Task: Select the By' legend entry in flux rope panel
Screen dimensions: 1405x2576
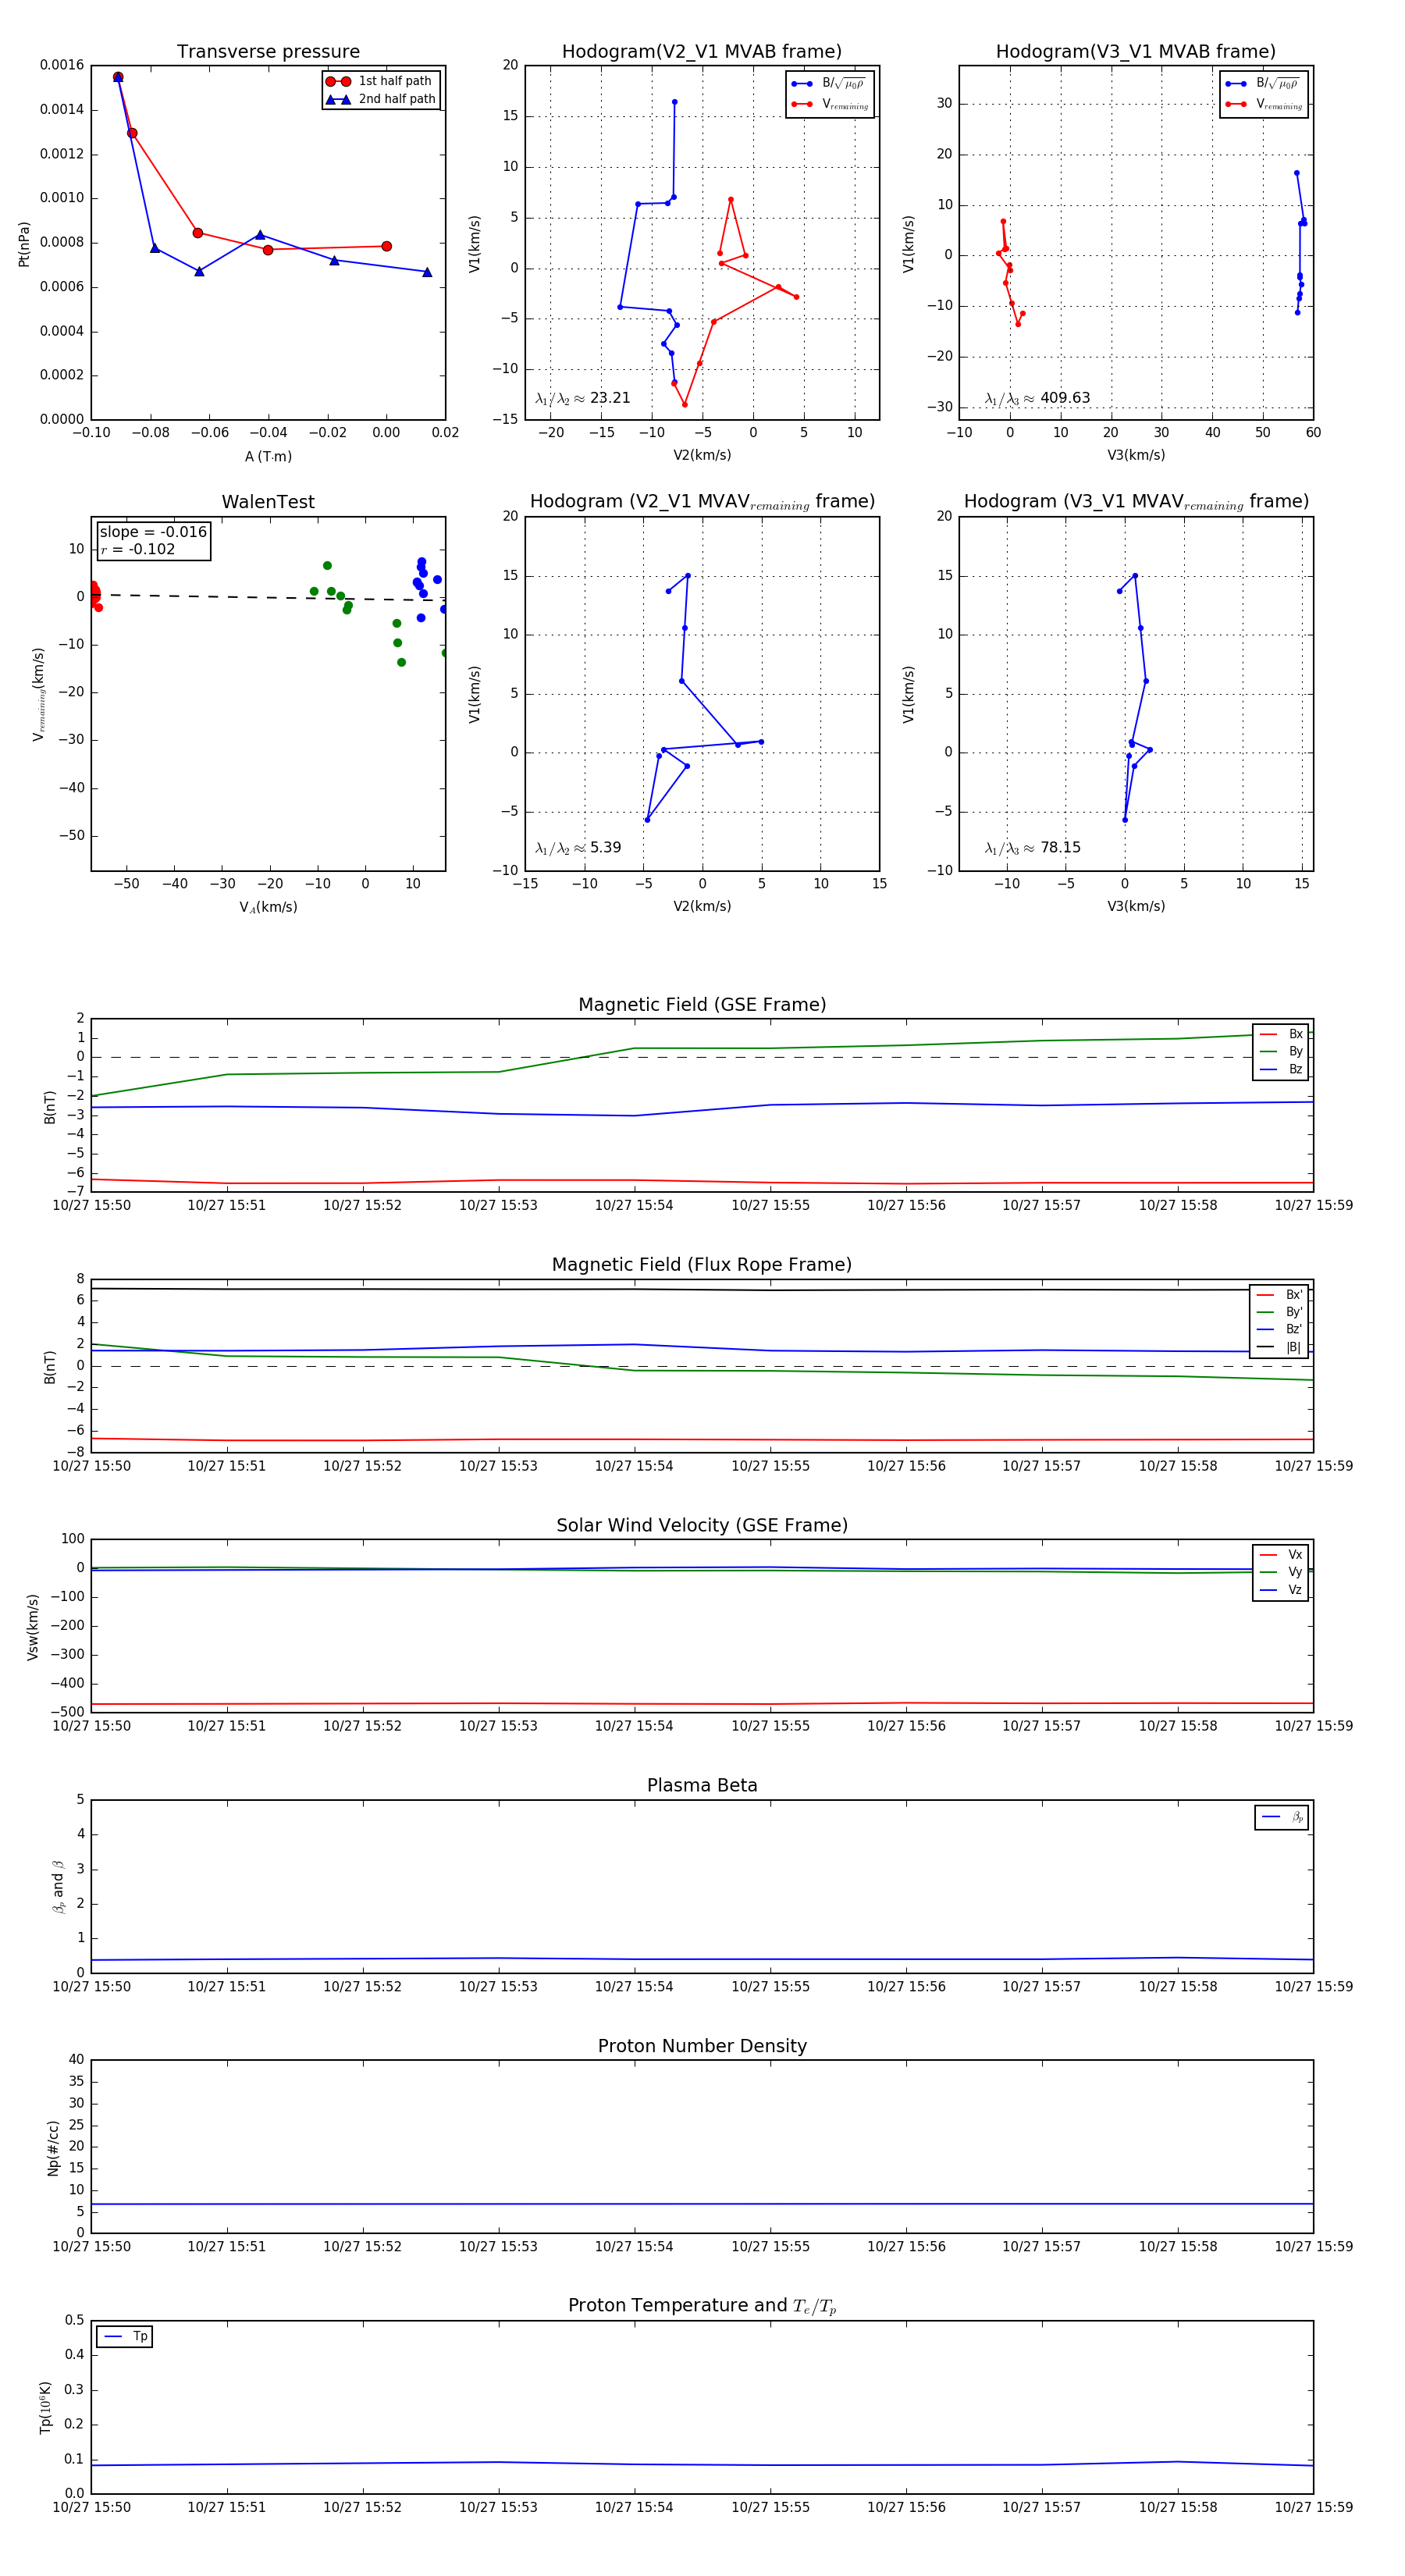Action: click(x=1279, y=1312)
